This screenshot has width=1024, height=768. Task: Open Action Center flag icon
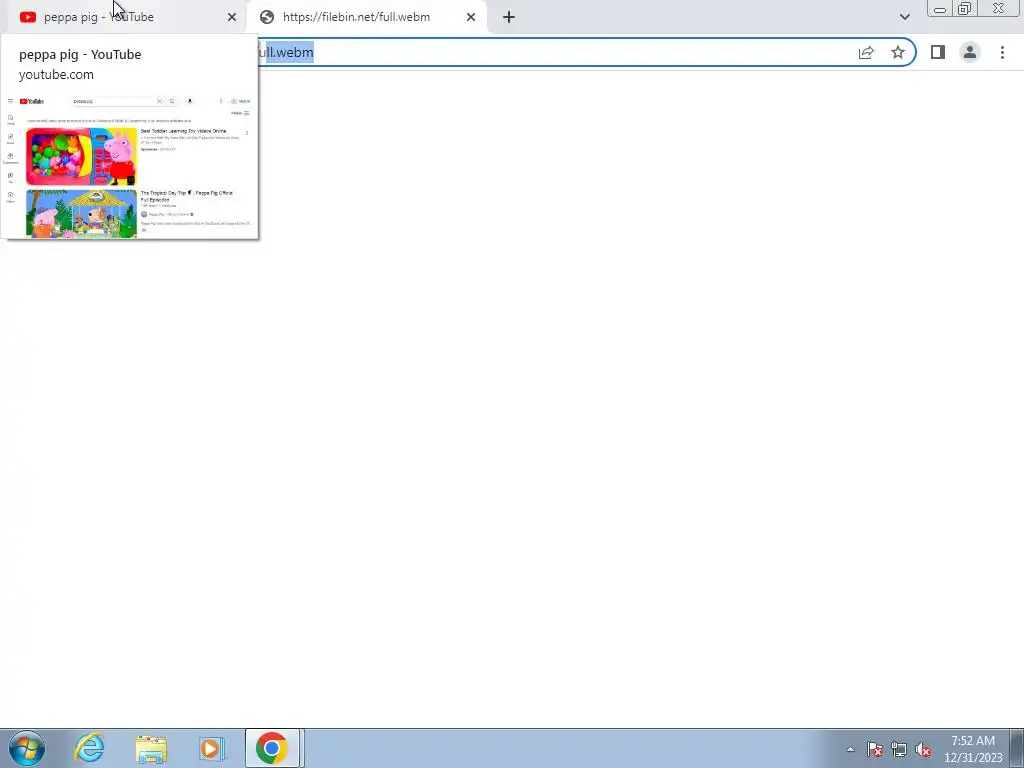[x=875, y=749]
